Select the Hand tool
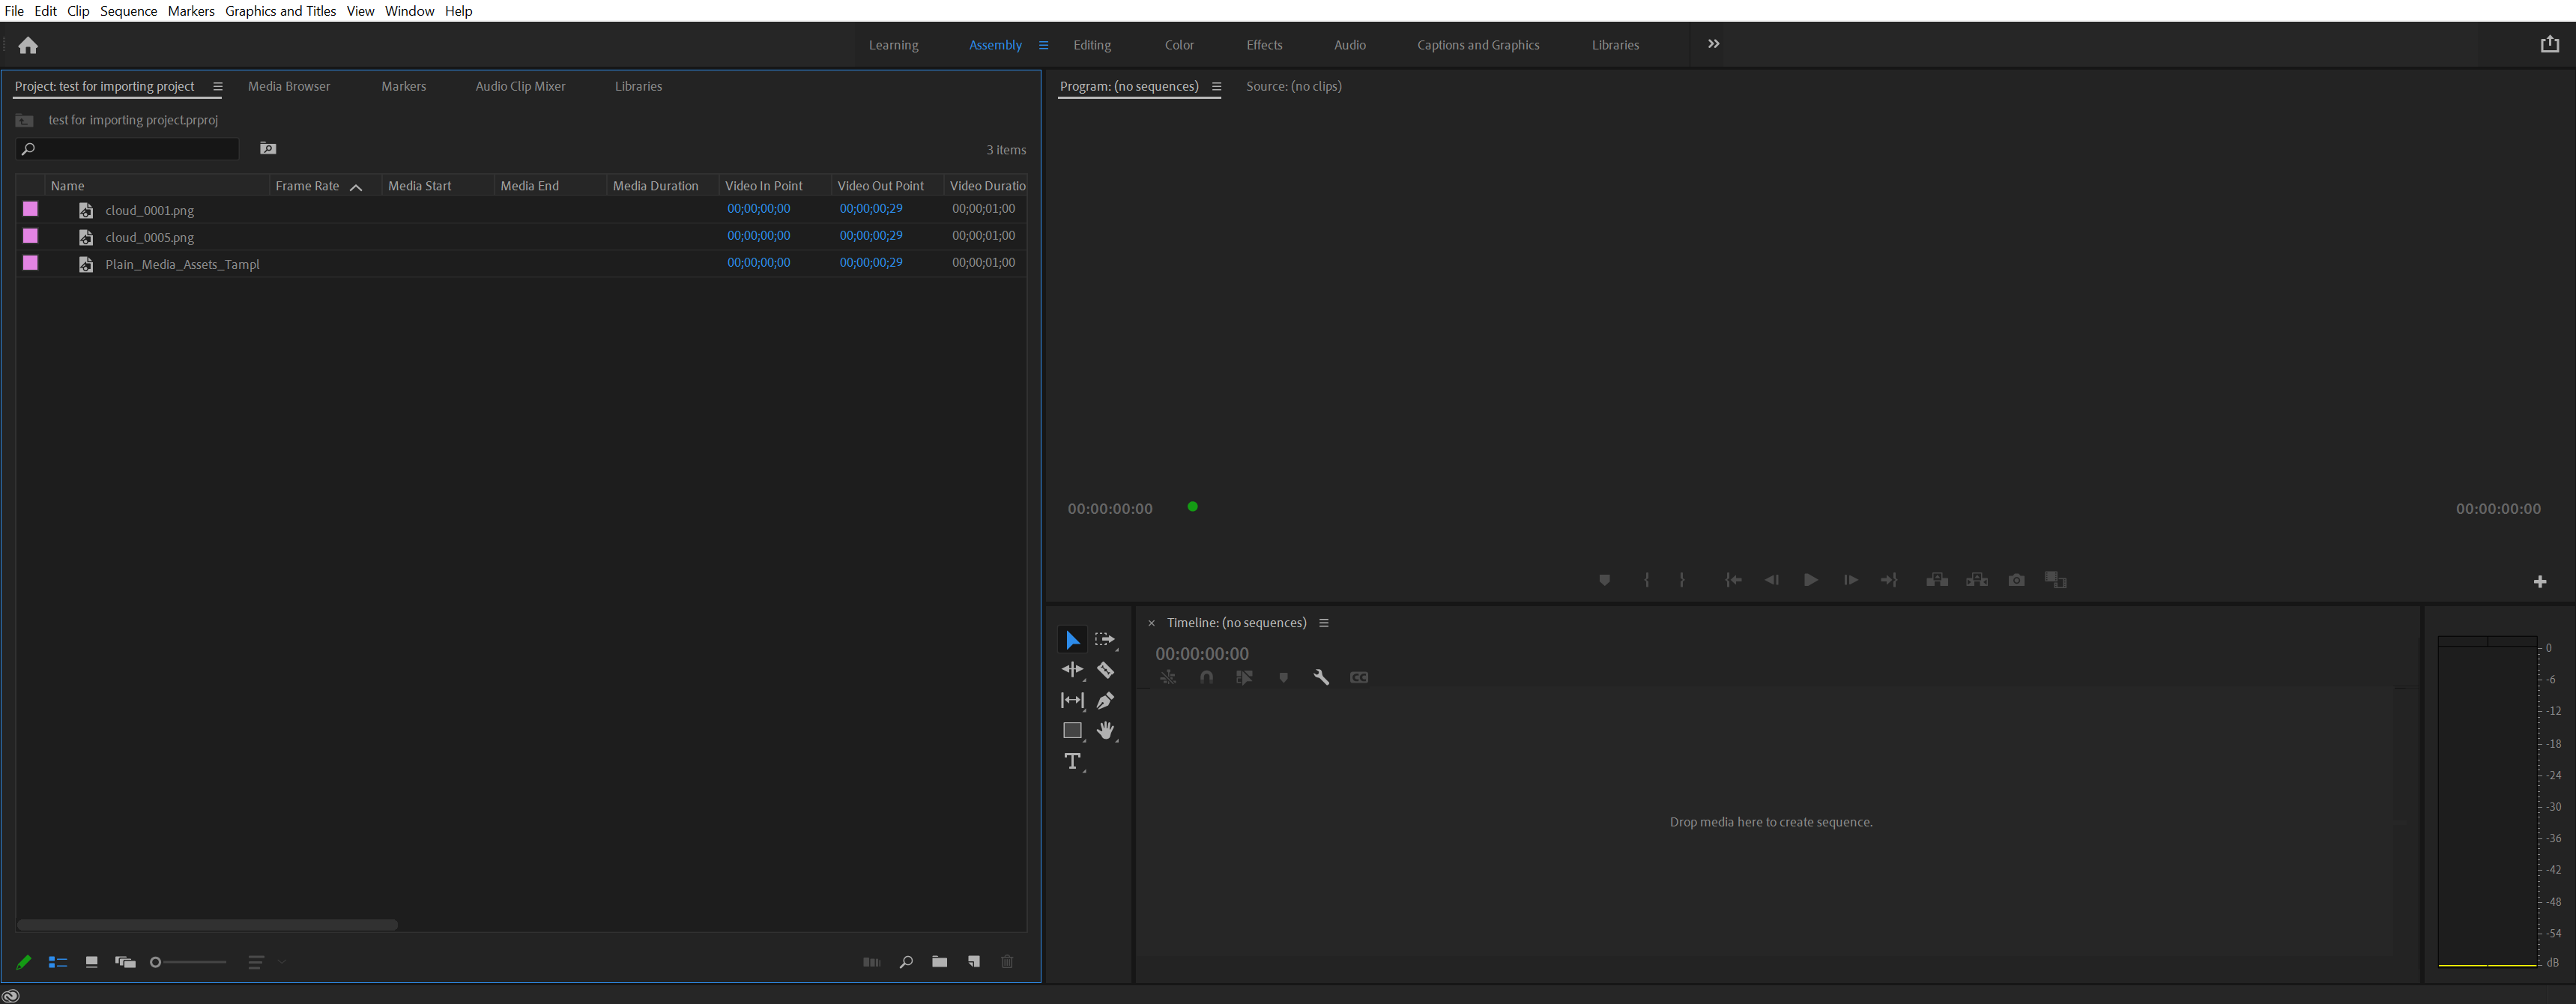This screenshot has height=1004, width=2576. tap(1105, 731)
